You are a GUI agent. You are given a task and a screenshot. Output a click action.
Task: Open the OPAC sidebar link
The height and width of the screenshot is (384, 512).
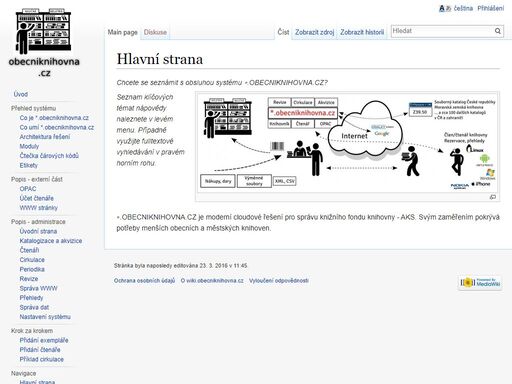[28, 189]
